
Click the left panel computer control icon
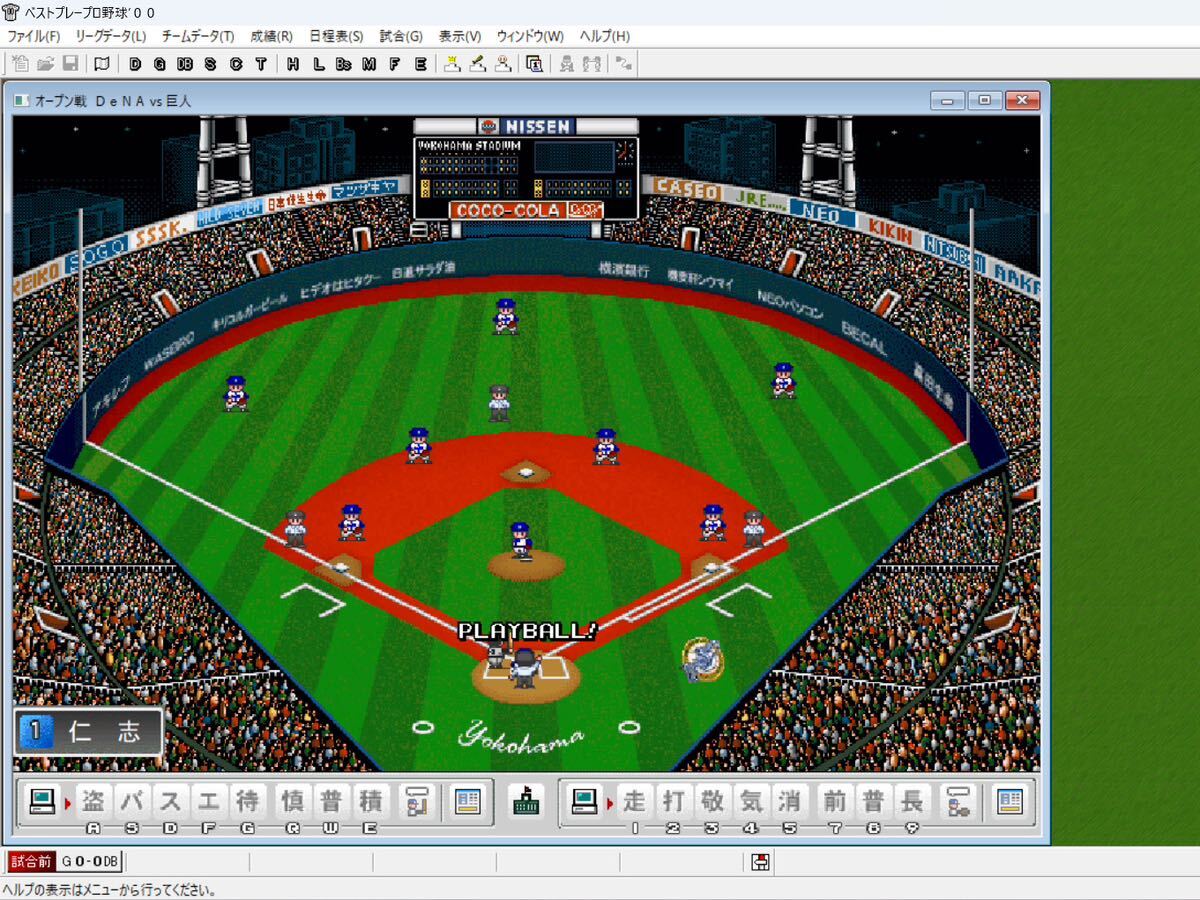[x=43, y=801]
